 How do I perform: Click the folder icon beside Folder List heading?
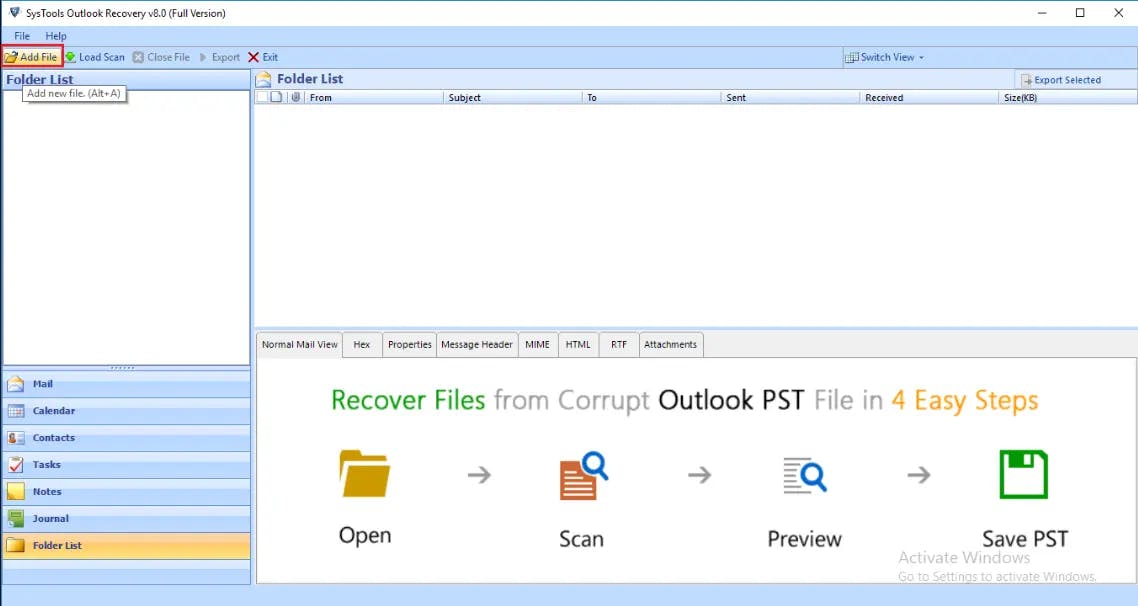263,79
